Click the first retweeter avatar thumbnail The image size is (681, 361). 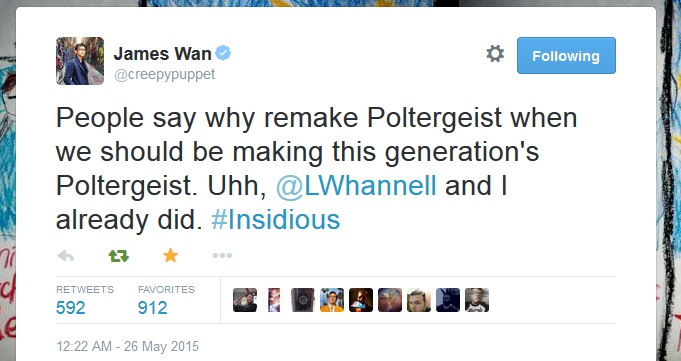tap(245, 300)
